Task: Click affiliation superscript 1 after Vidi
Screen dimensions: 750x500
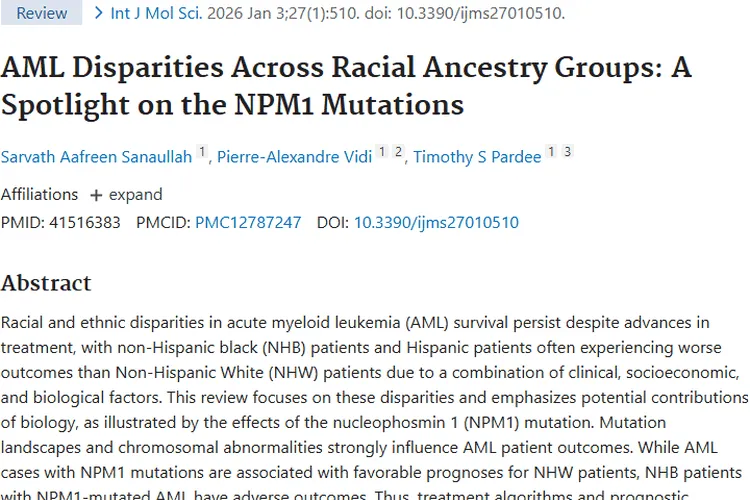Action: coord(382,152)
